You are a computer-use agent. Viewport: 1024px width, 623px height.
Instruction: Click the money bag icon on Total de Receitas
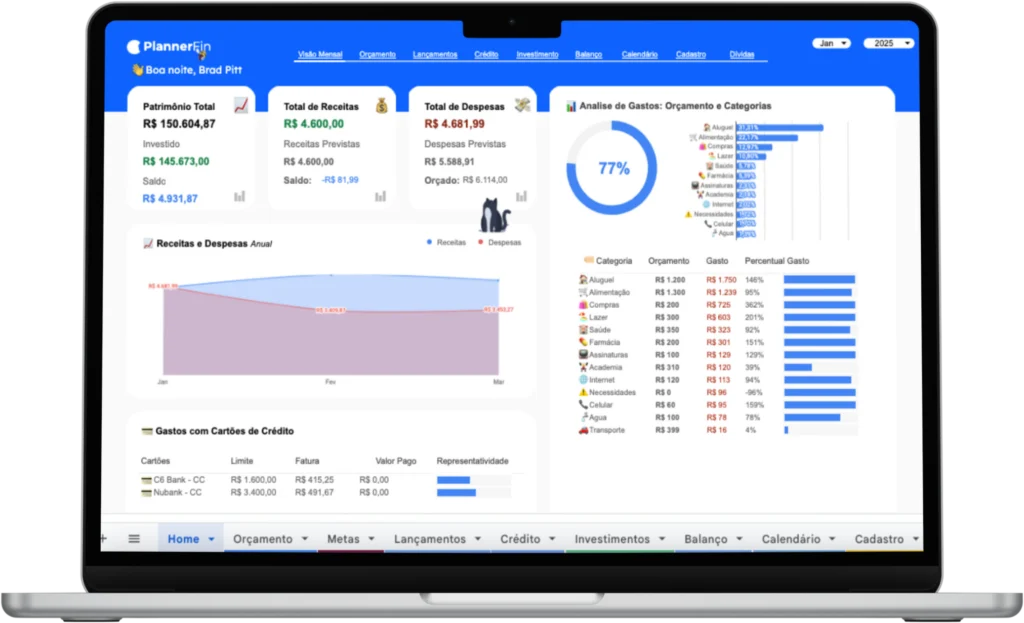tap(381, 105)
